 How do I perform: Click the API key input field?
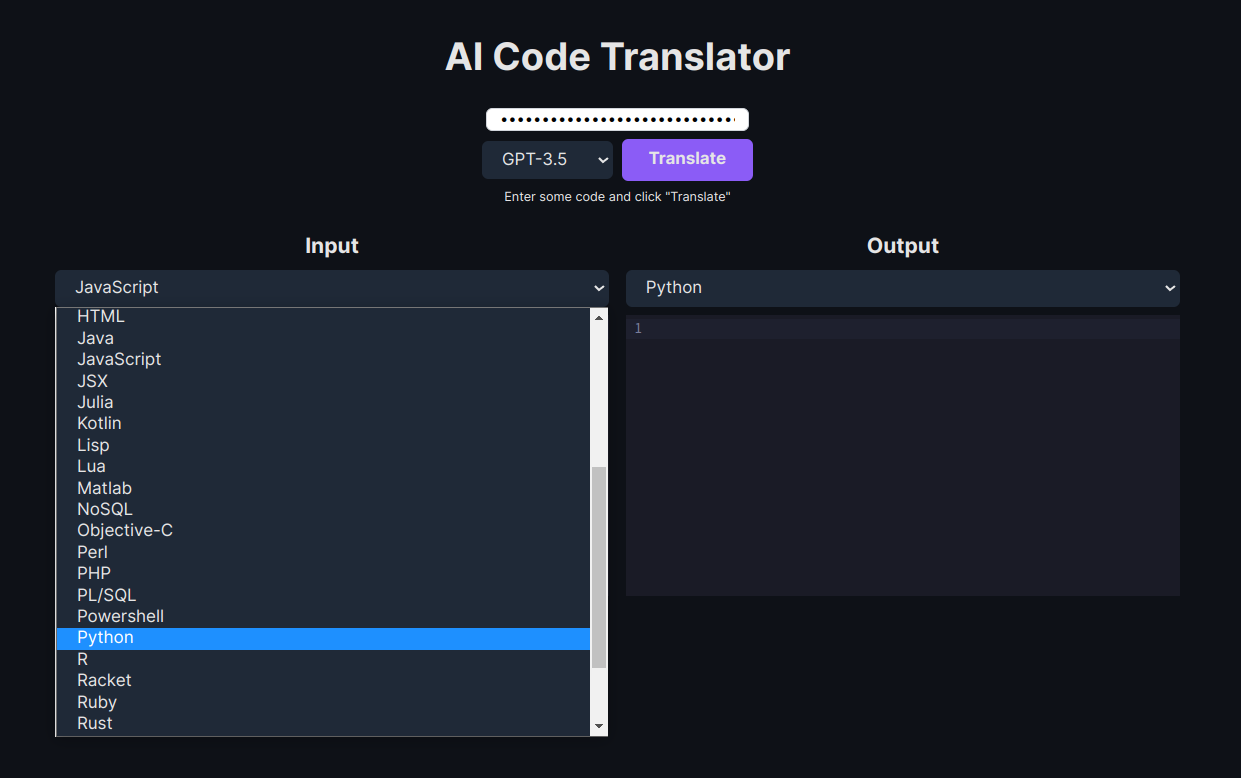click(617, 118)
